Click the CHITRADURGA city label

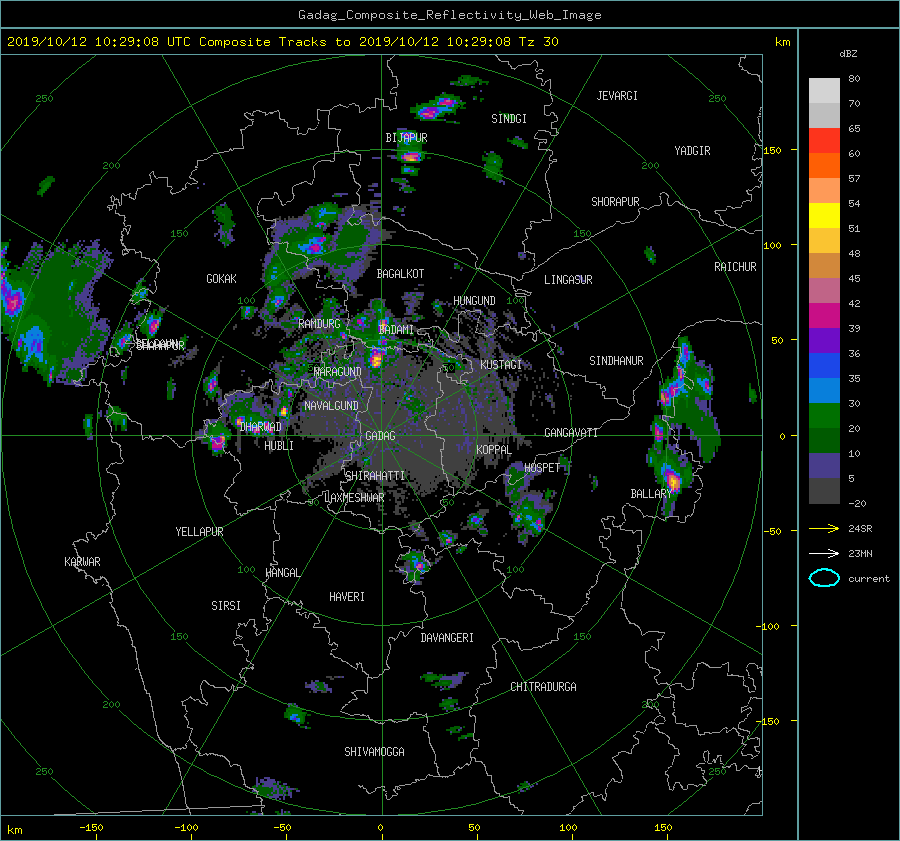tap(543, 687)
